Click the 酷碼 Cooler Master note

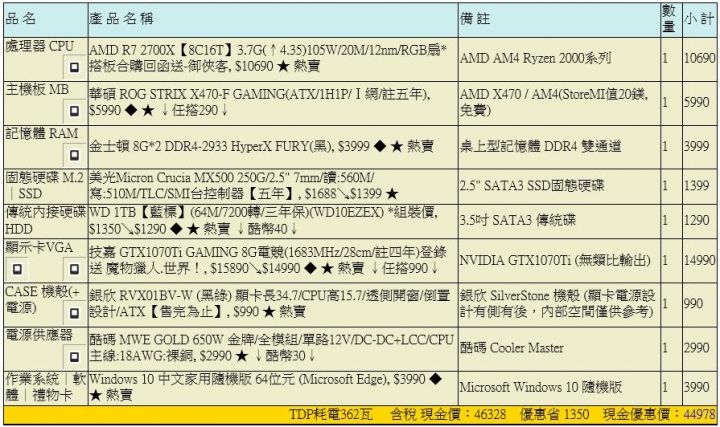512,348
